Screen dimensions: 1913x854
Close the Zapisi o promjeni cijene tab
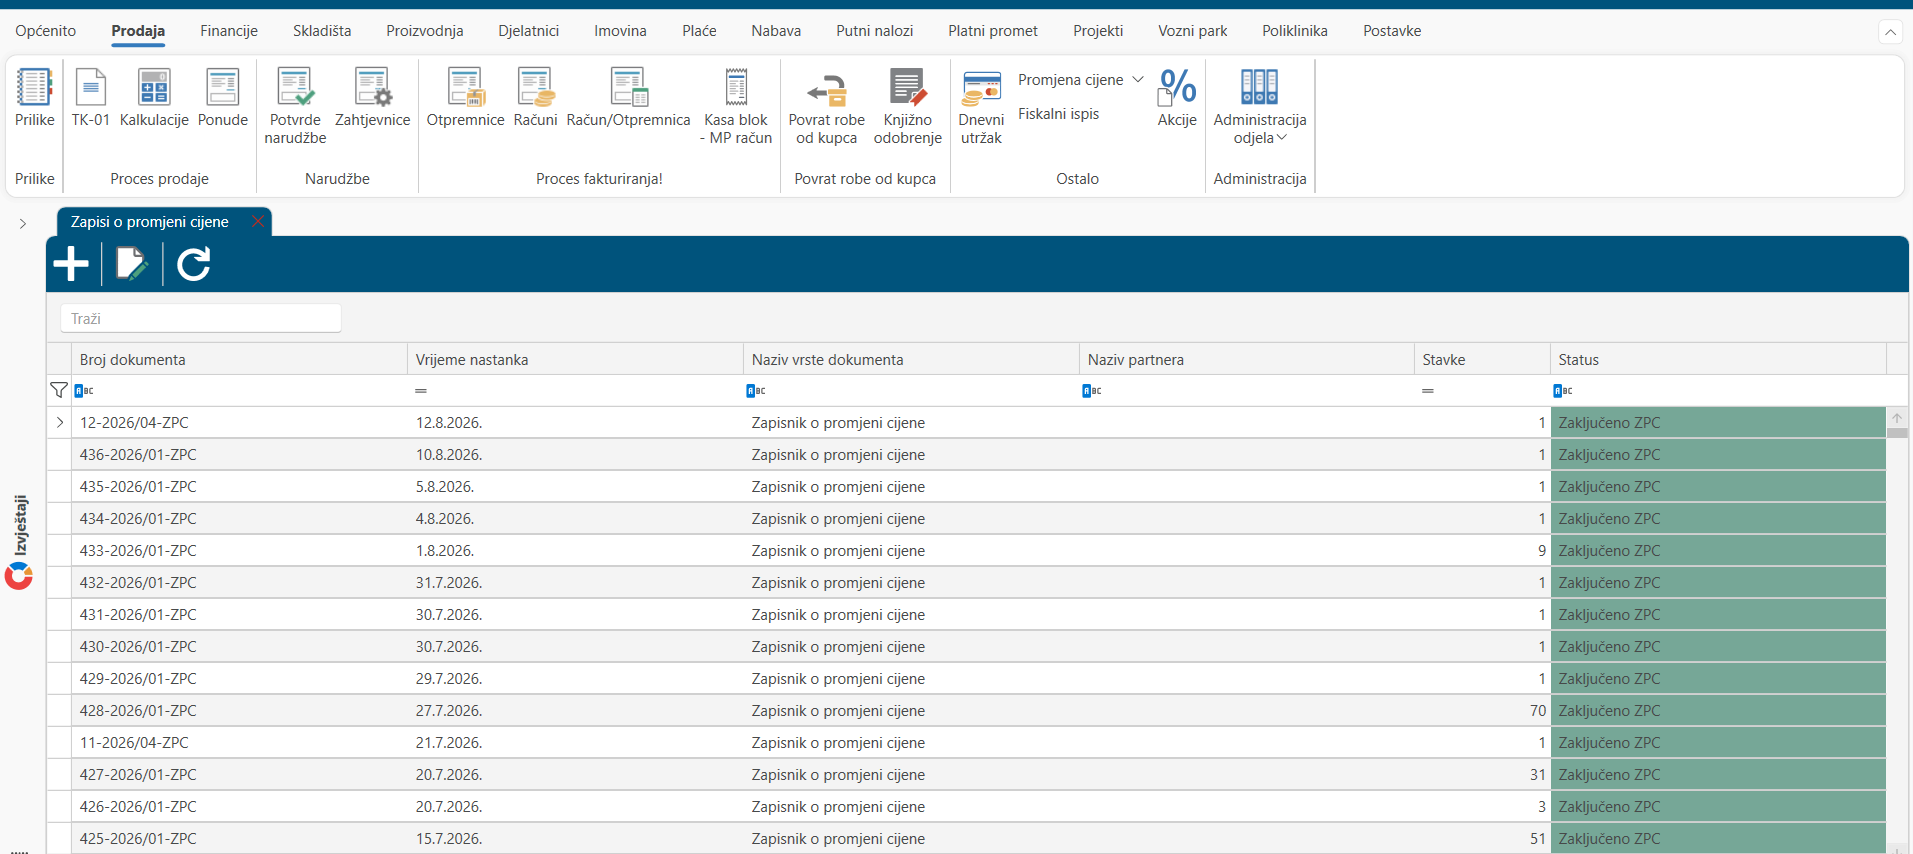(x=258, y=222)
